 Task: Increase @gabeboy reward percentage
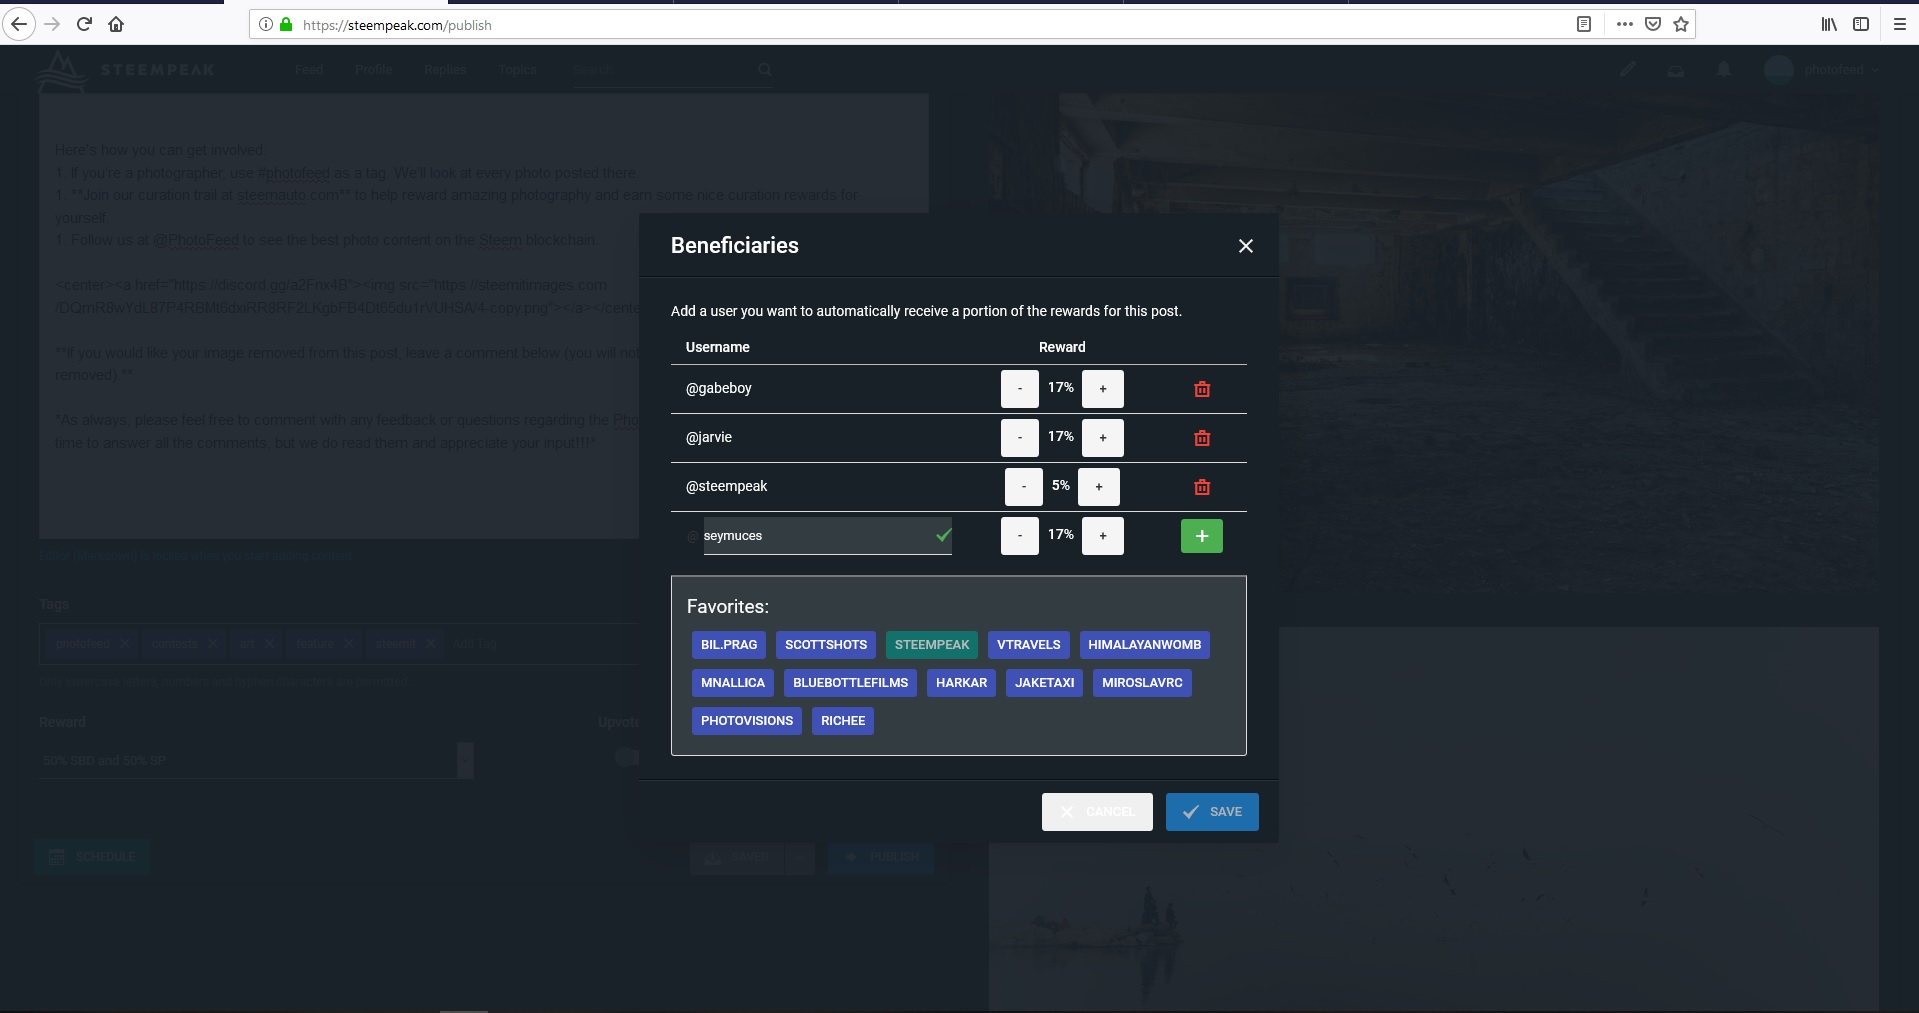1102,389
